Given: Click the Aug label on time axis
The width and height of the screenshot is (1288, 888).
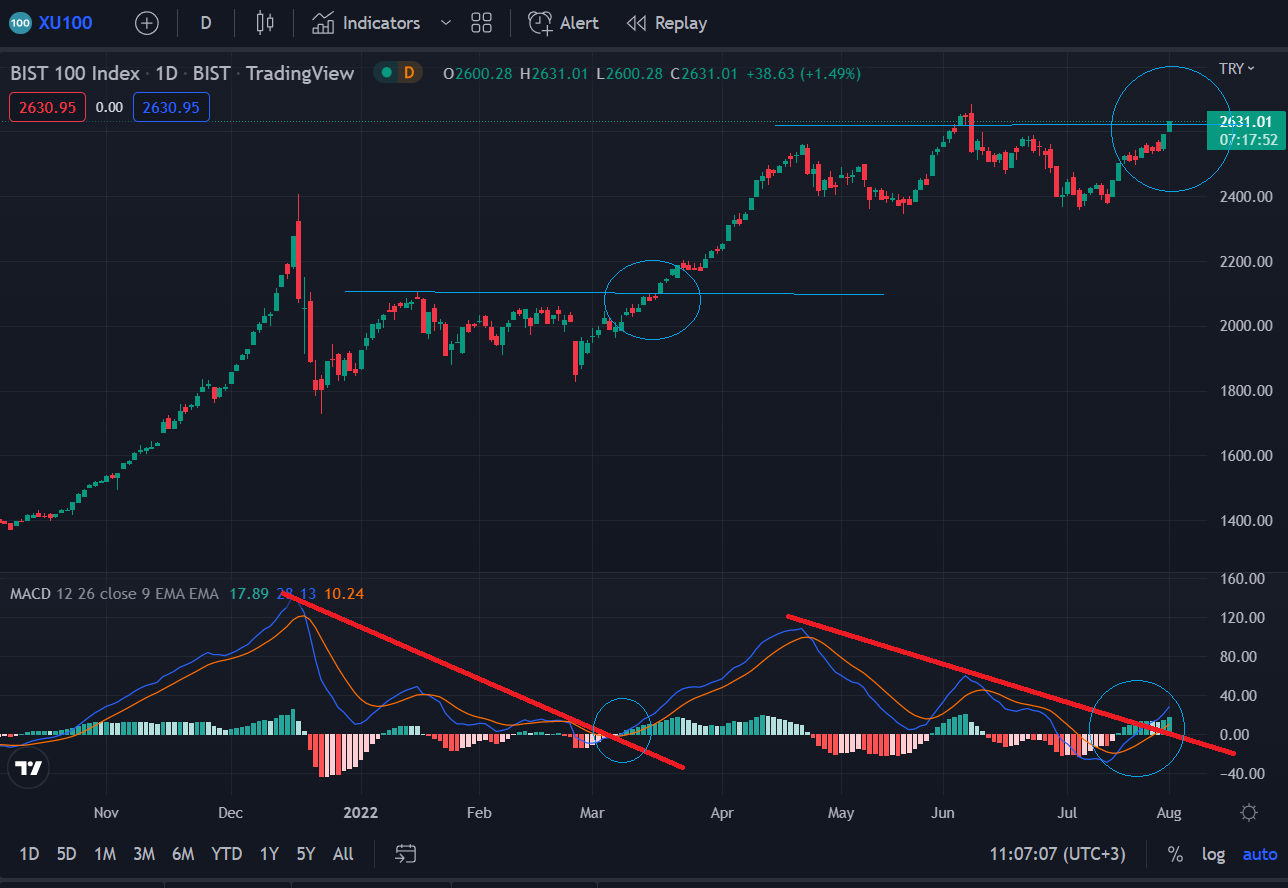Looking at the screenshot, I should (x=1169, y=813).
